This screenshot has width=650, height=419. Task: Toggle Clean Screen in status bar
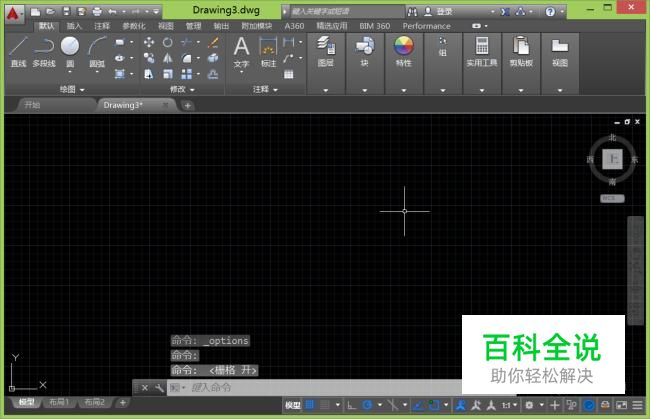pyautogui.click(x=621, y=405)
